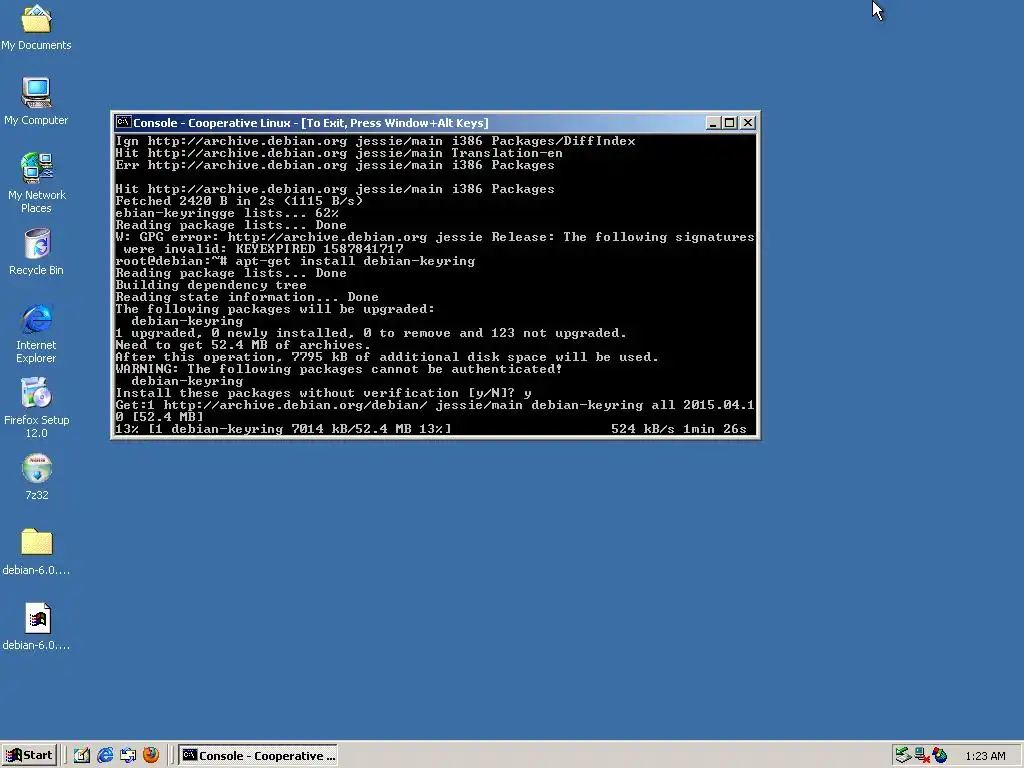Image resolution: width=1024 pixels, height=768 pixels.
Task: Click the disconnected network tray icon
Action: click(x=921, y=756)
